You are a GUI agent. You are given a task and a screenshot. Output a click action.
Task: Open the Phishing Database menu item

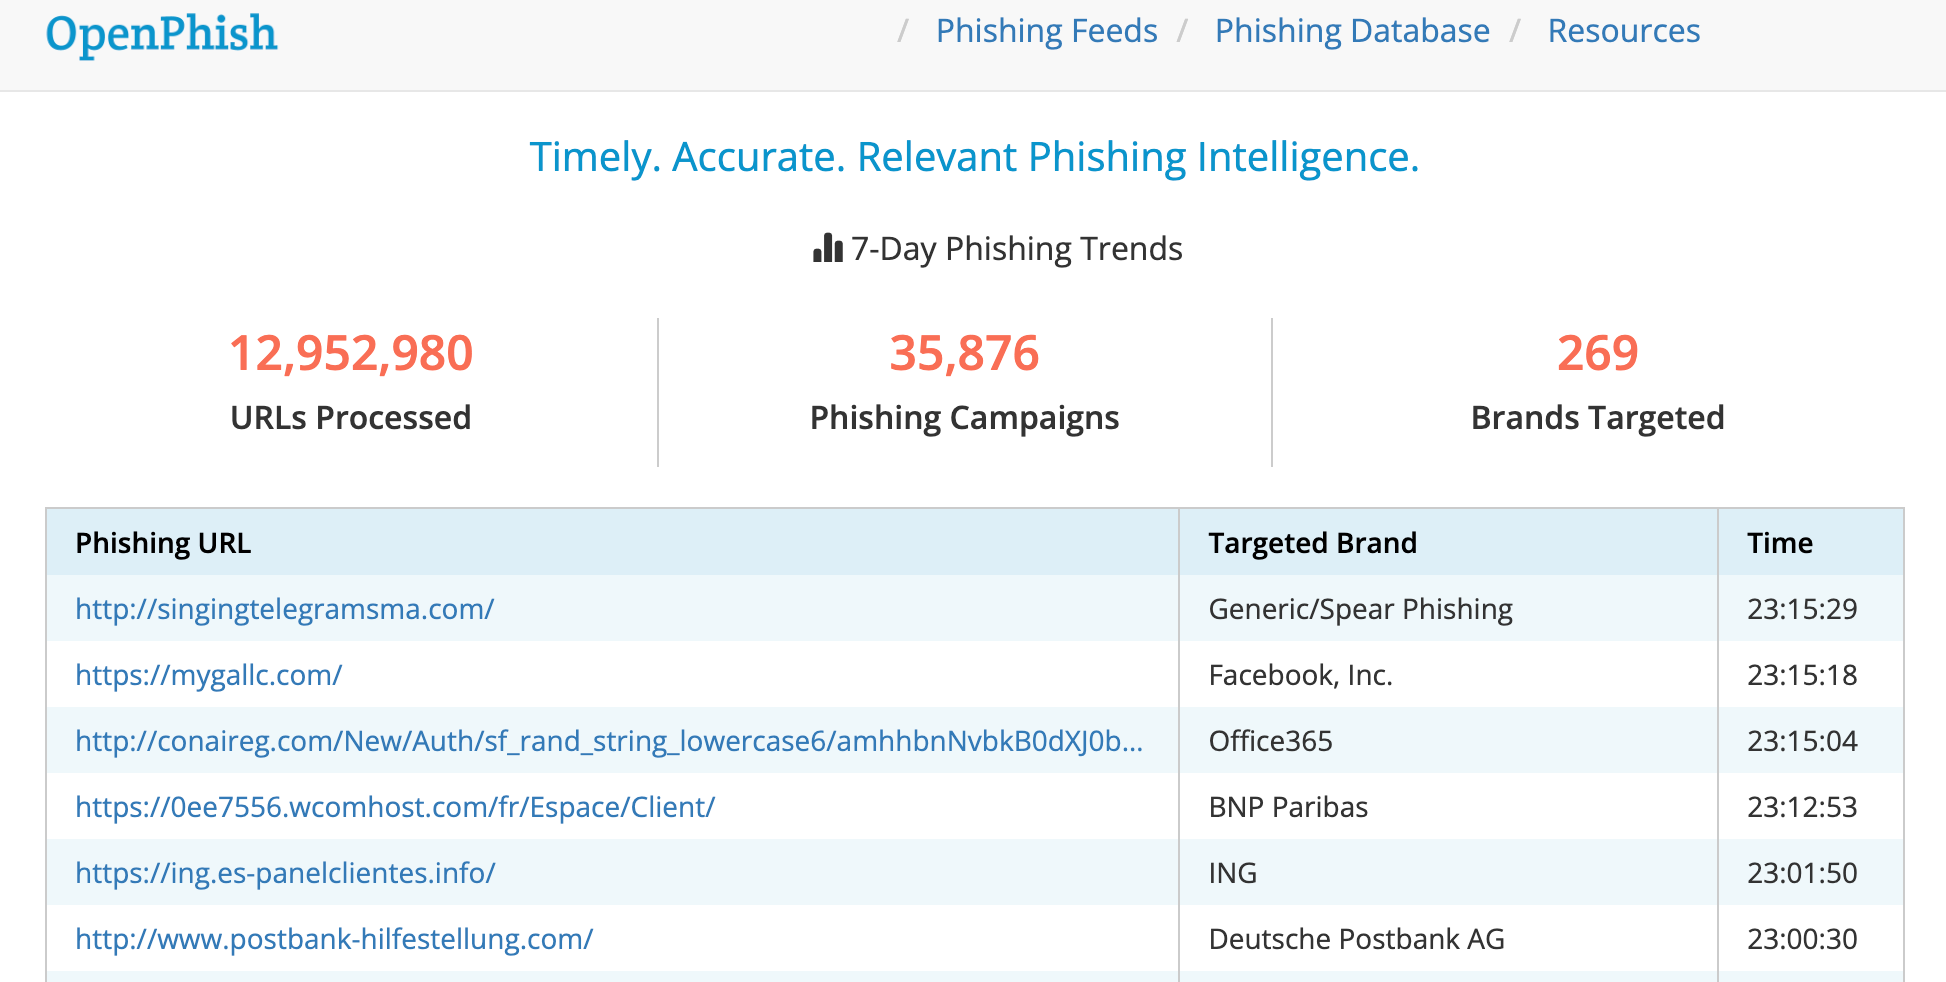1352,31
